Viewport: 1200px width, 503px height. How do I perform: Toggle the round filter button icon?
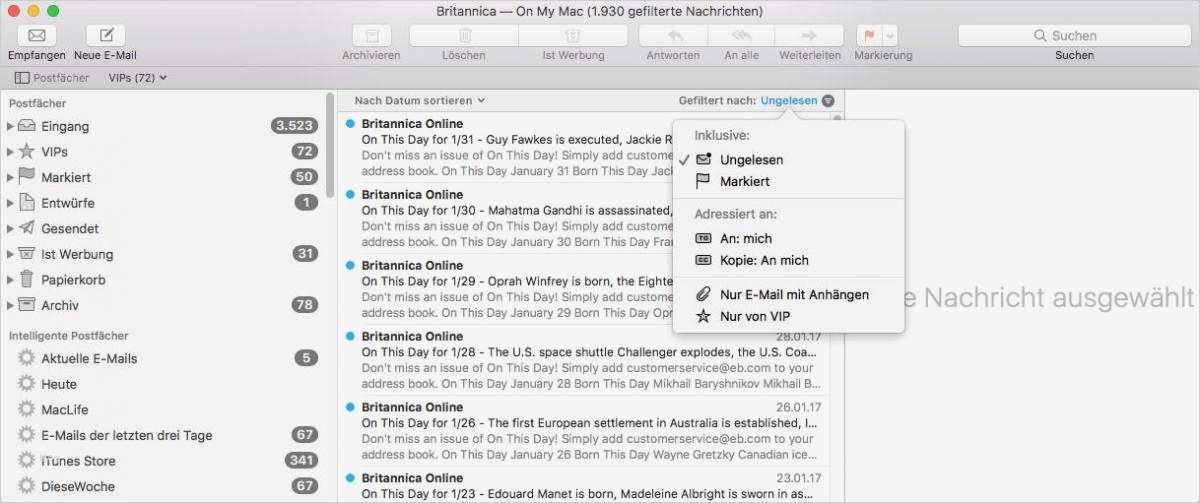tap(828, 100)
